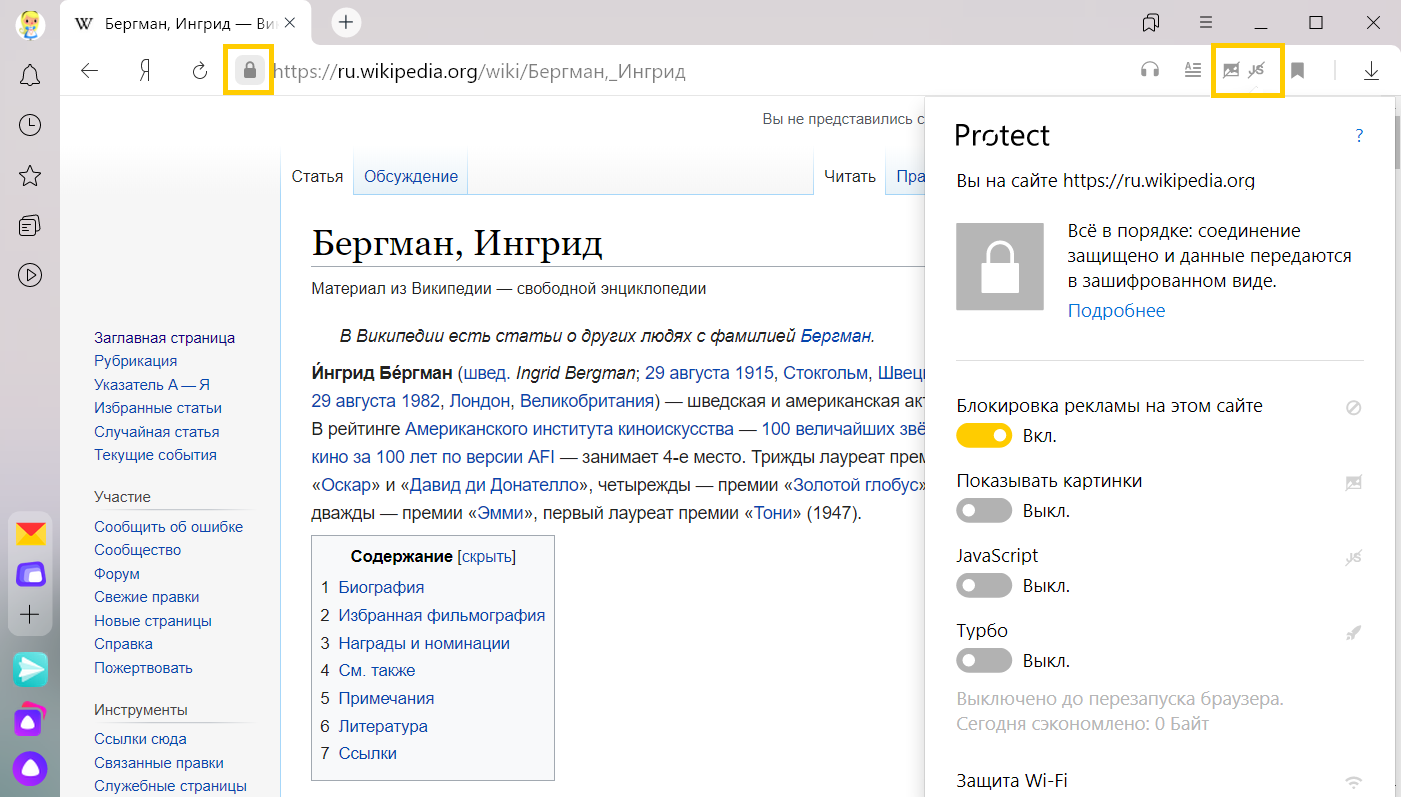The height and width of the screenshot is (797, 1401).
Task: Go back with the arrow button
Action: tap(90, 71)
